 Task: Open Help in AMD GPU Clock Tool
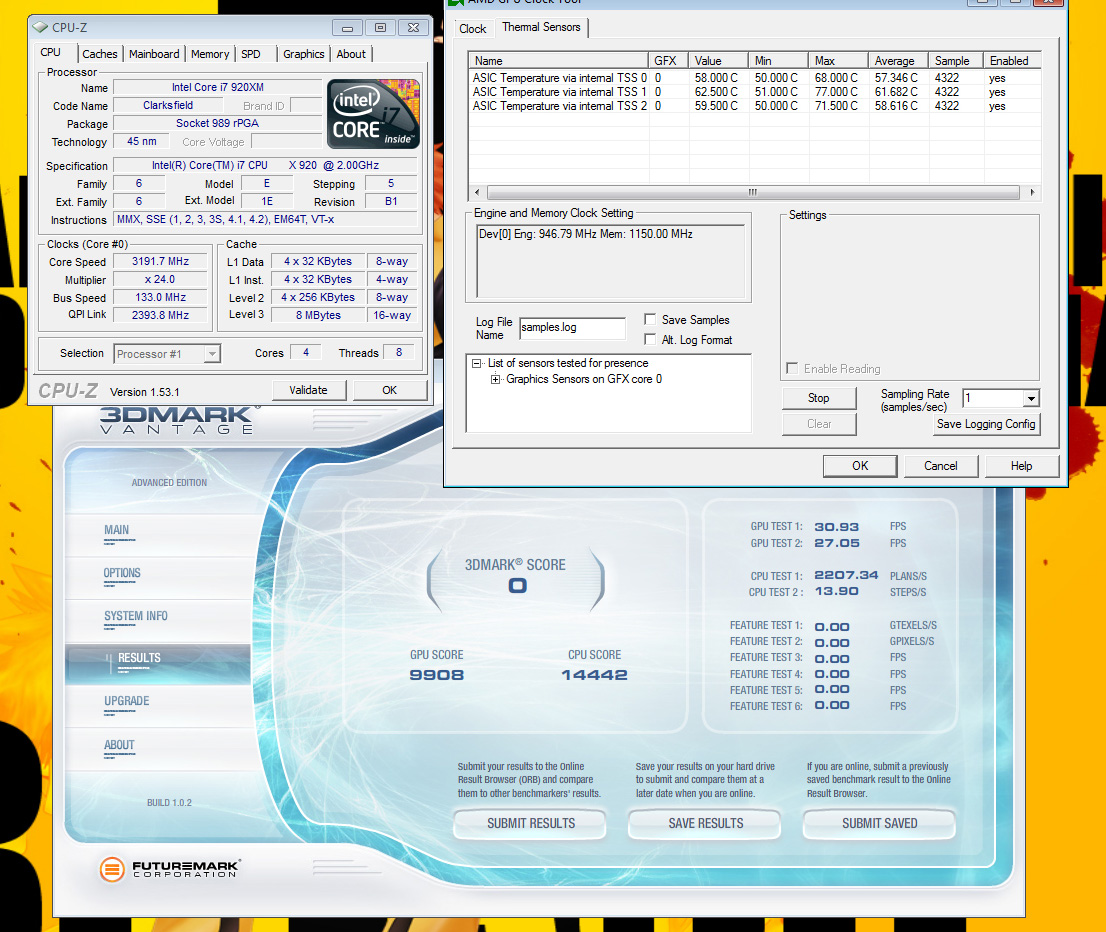click(1021, 466)
